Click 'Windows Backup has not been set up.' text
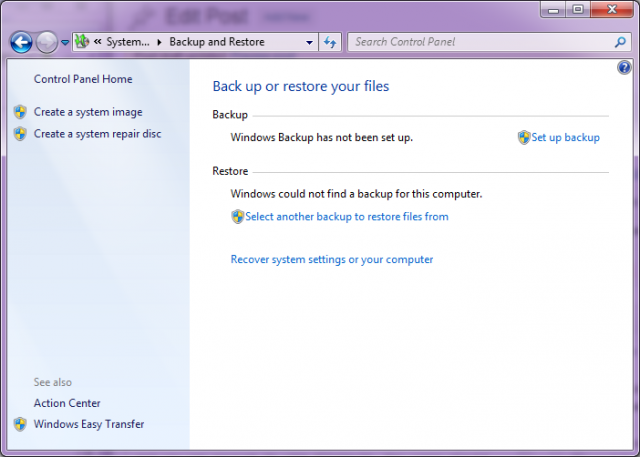 [x=322, y=138]
